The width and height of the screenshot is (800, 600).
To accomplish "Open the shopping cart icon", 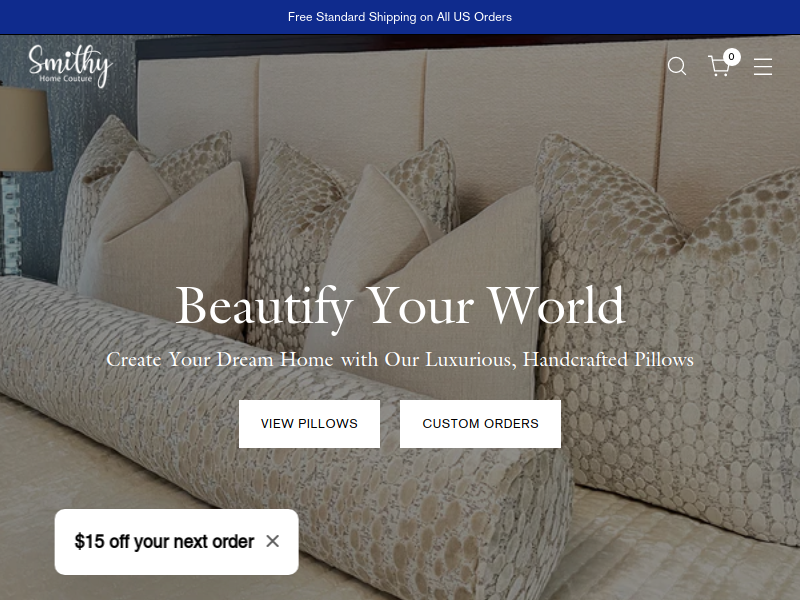I will [719, 66].
